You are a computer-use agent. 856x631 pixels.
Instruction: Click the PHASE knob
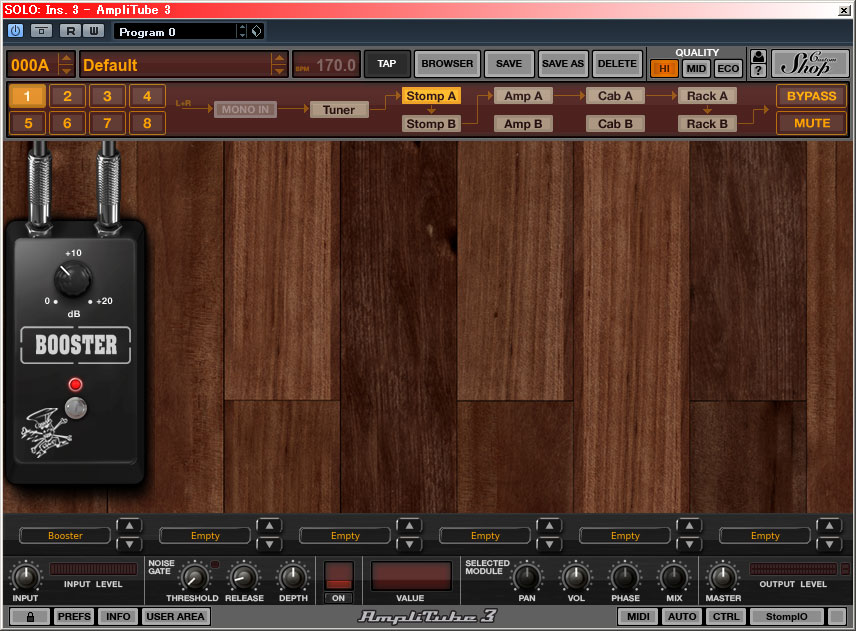pos(625,576)
